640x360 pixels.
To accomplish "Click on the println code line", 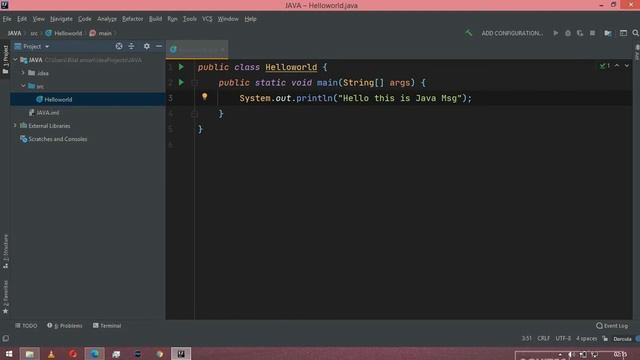I will coord(356,98).
